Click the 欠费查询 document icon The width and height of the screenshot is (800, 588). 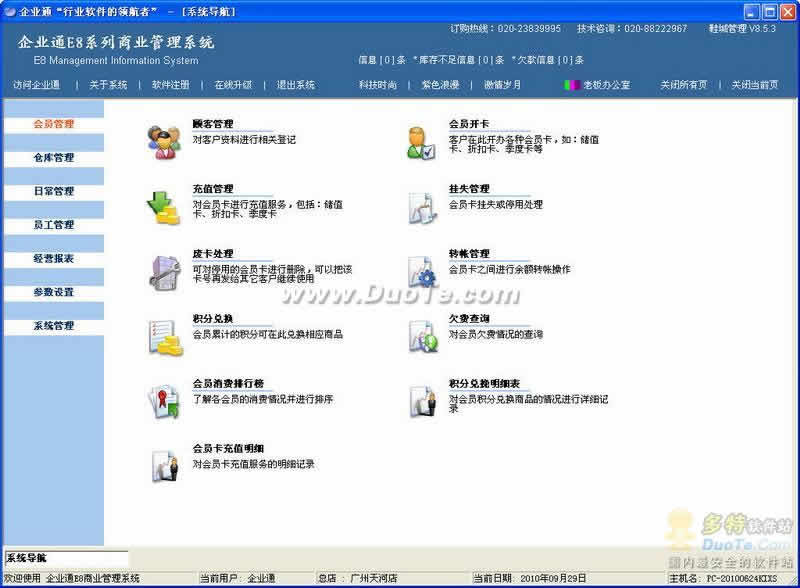pos(423,336)
